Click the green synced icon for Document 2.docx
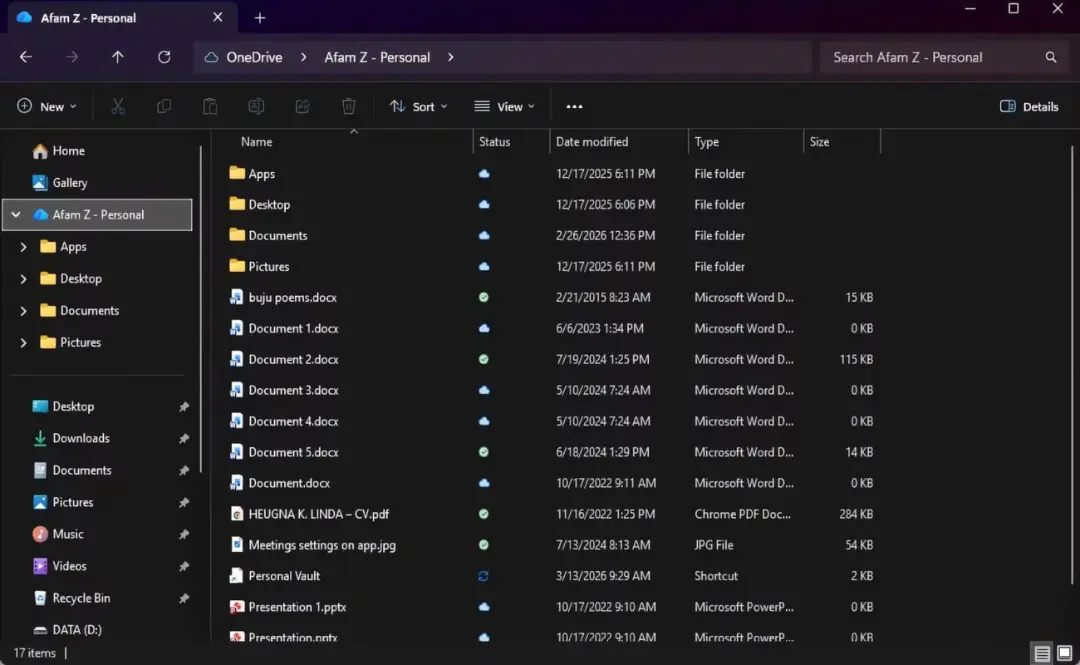This screenshot has width=1080, height=665. point(484,359)
